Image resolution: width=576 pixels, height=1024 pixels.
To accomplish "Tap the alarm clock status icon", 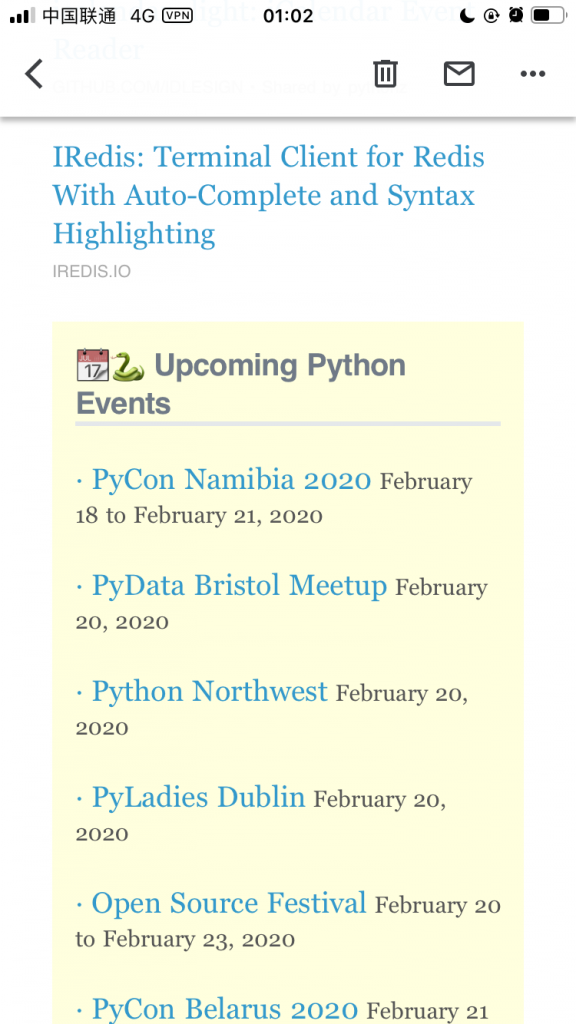I will pos(516,15).
